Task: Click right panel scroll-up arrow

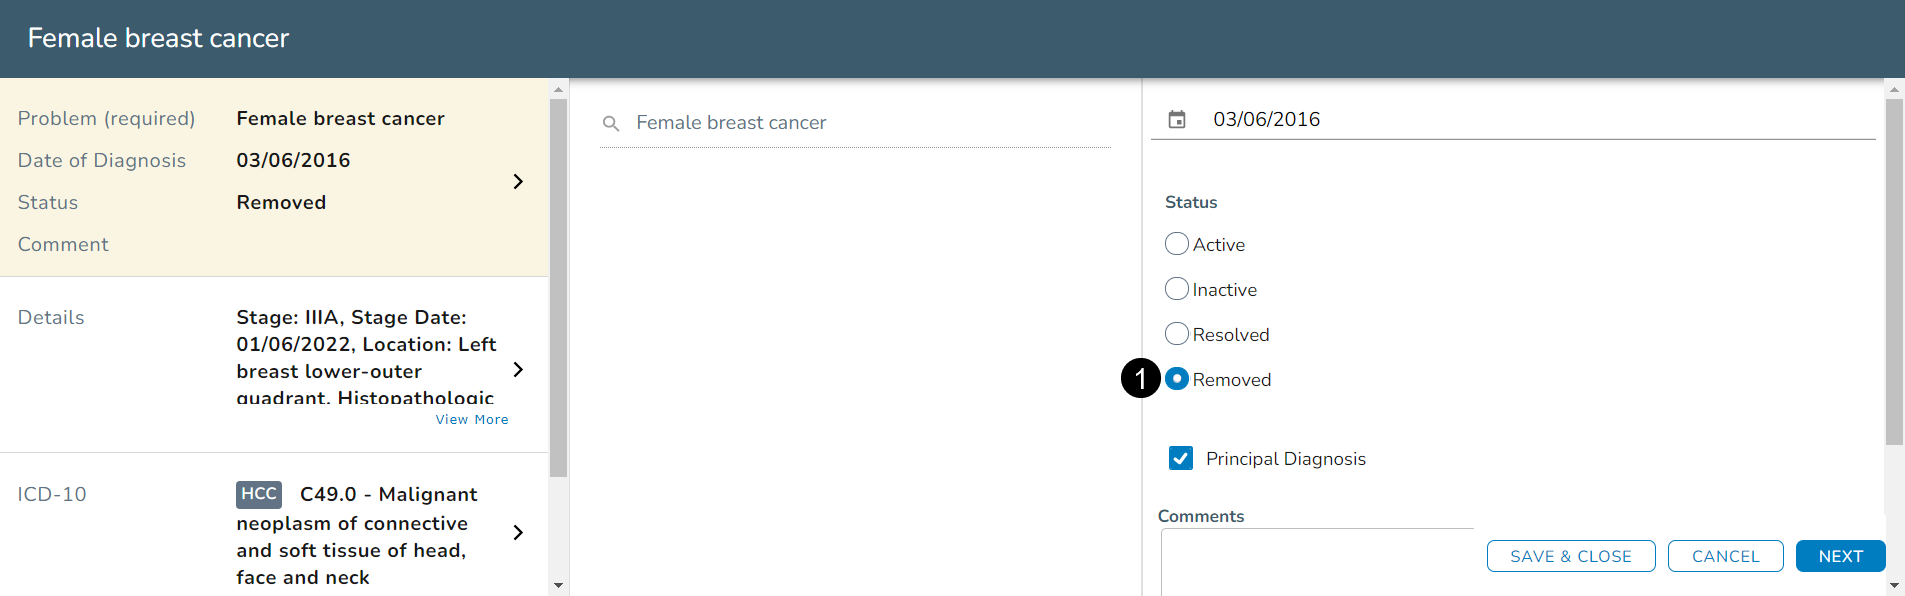Action: [1894, 90]
